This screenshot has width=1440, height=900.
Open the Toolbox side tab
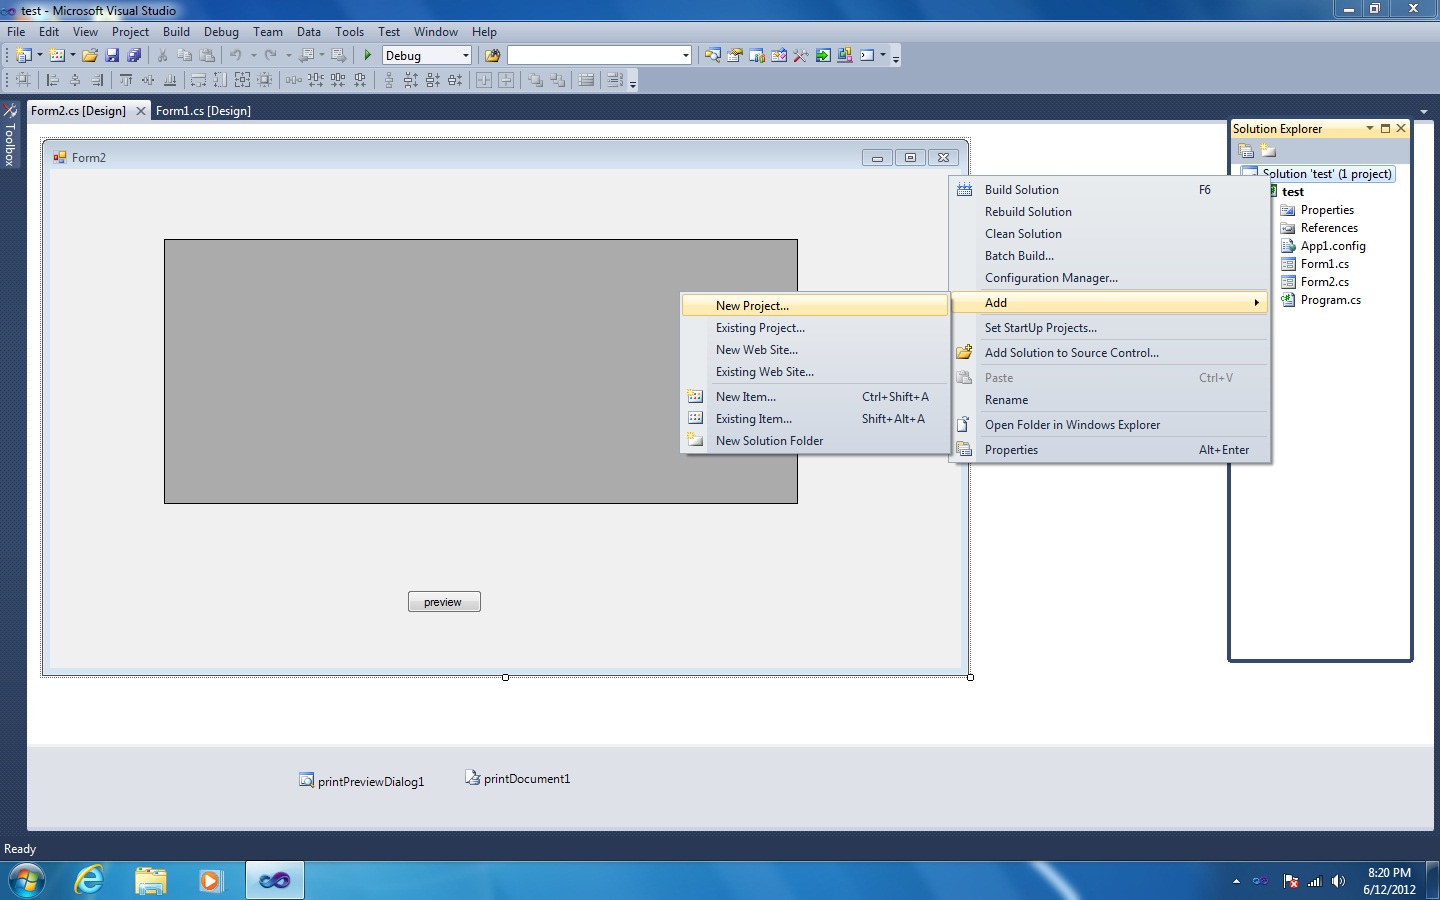coord(10,135)
